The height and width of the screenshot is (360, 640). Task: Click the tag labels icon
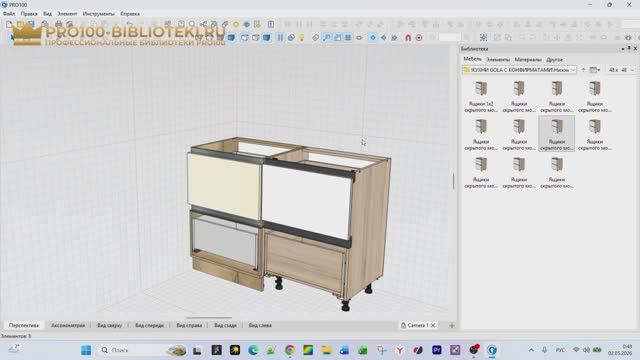[x=315, y=38]
